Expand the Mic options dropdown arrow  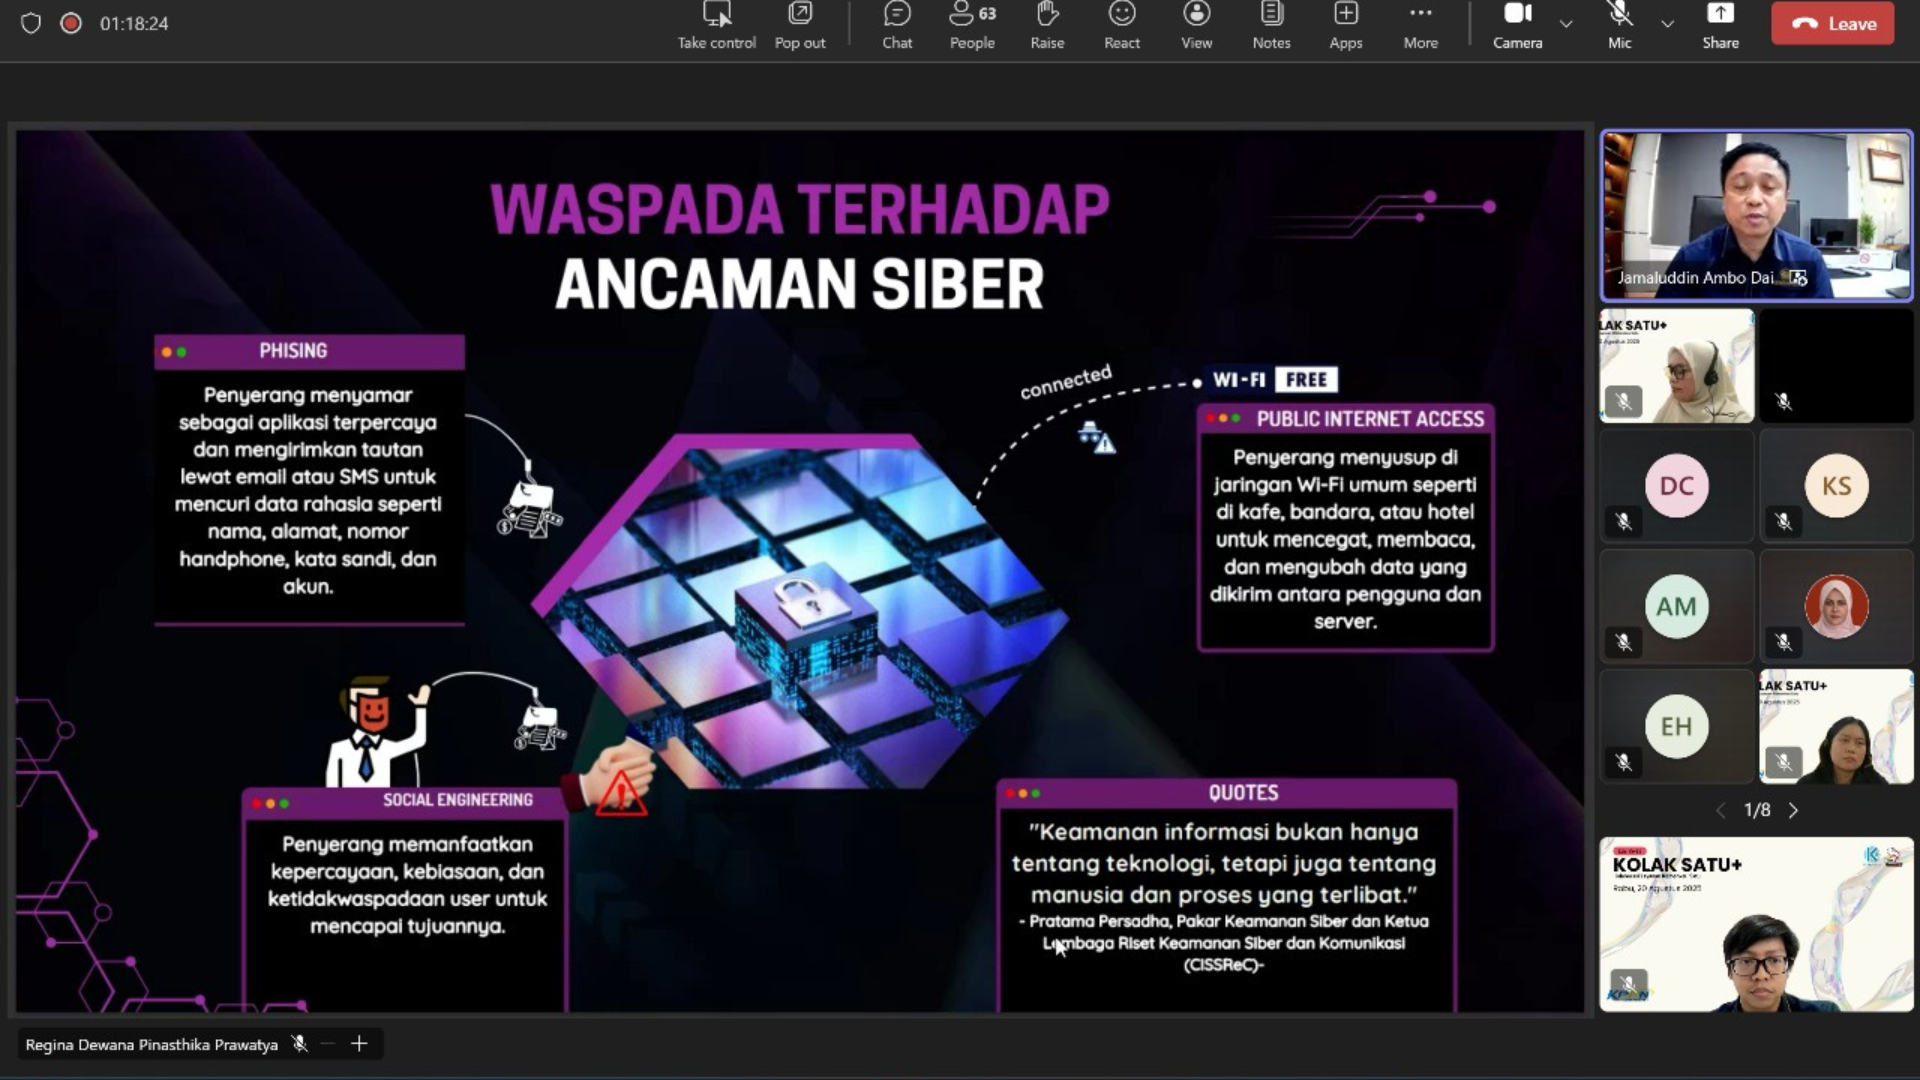tap(1667, 23)
